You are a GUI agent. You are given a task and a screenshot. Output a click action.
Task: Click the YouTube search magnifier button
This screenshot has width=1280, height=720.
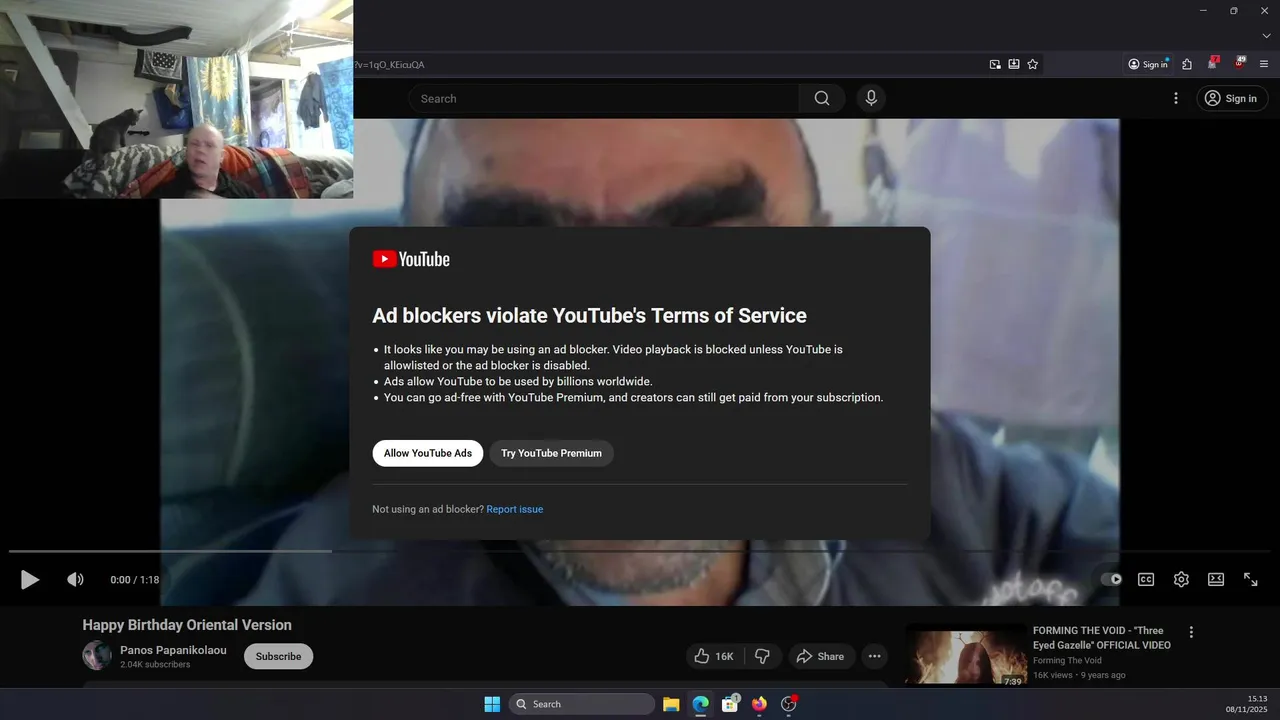tap(822, 98)
